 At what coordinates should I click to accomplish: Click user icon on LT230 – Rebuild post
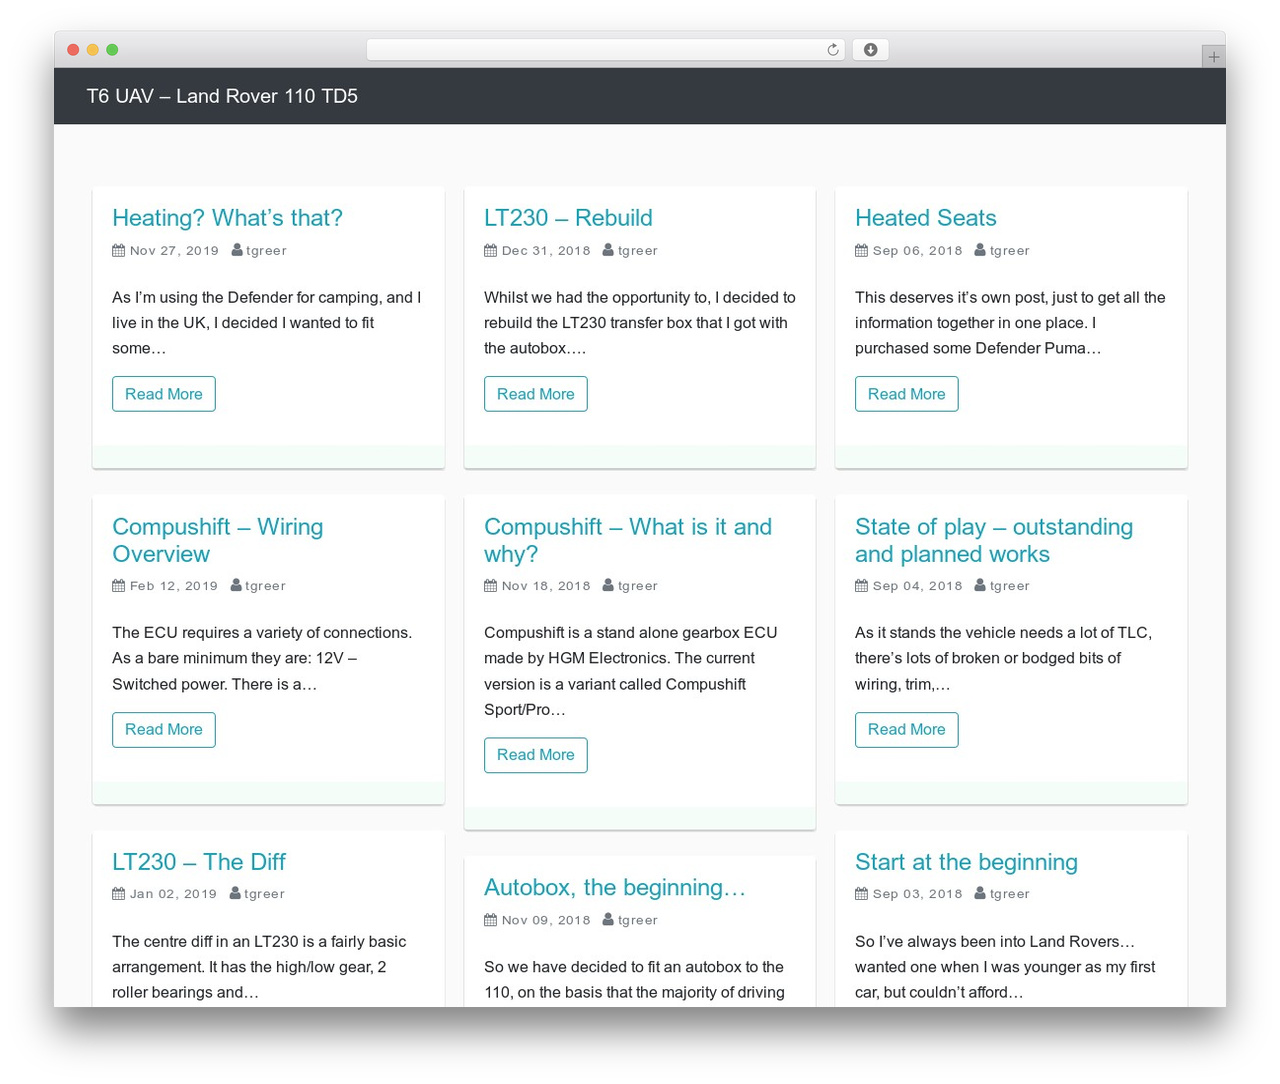(x=608, y=250)
